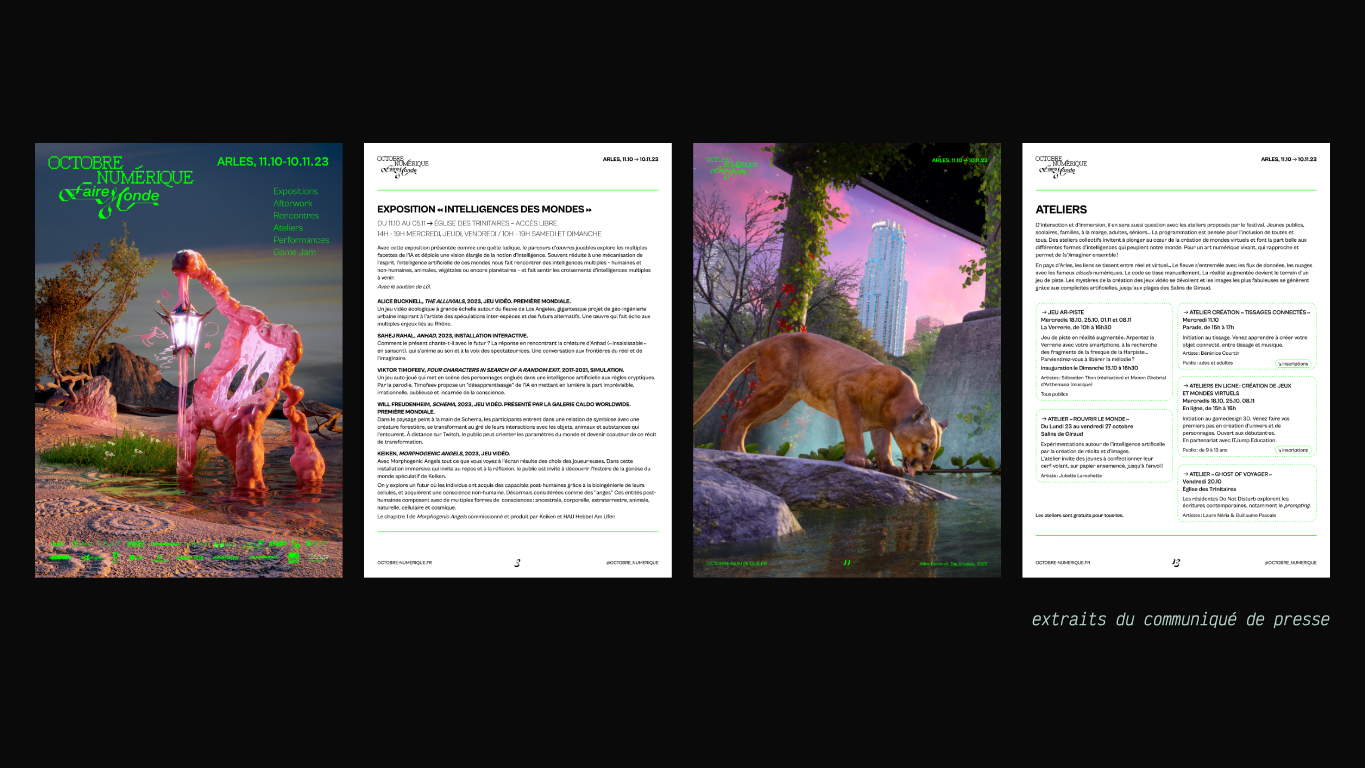This screenshot has width=1365, height=768.
Task: Click 'Game Jam' on the cover poster
Action: pyautogui.click(x=293, y=252)
